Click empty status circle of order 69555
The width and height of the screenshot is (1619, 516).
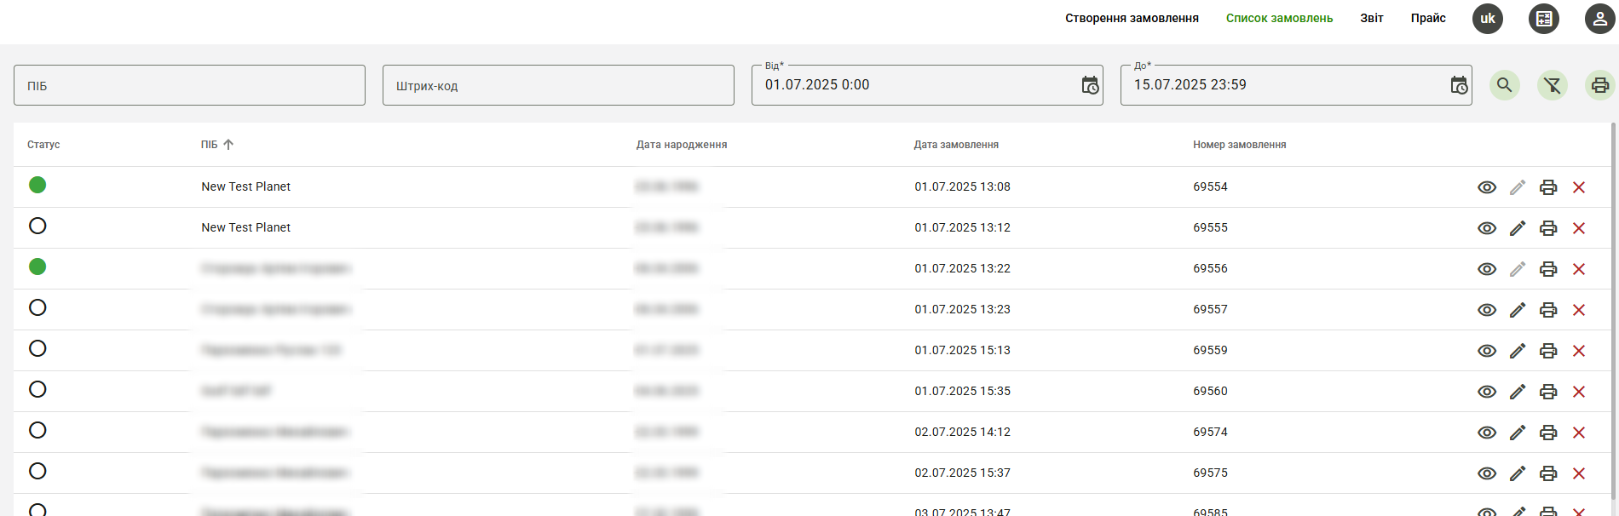click(x=38, y=226)
